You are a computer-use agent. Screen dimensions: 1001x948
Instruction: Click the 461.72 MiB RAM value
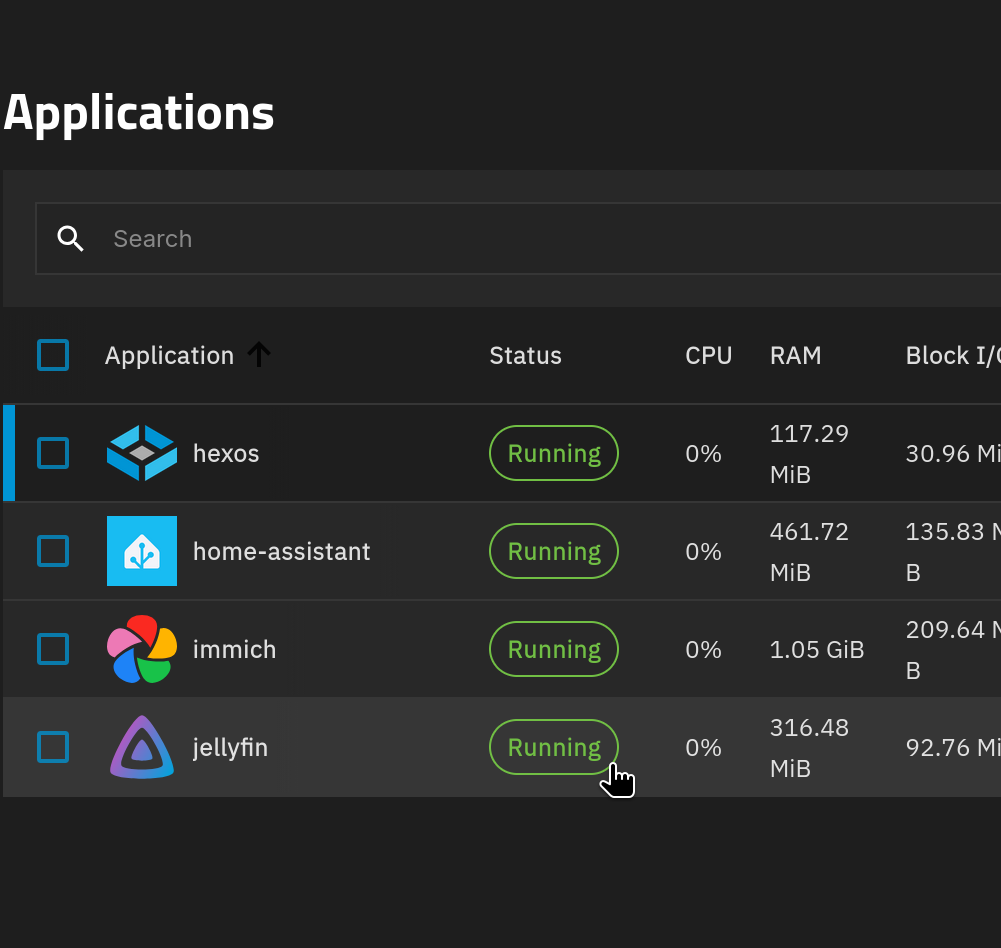[x=809, y=552]
